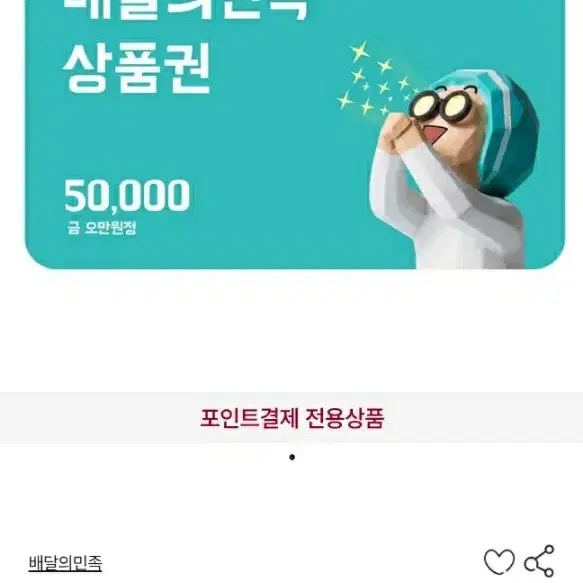Click the yellow sparkling stars cluster
Image resolution: width=583 pixels, height=583 pixels.
[x=376, y=79]
